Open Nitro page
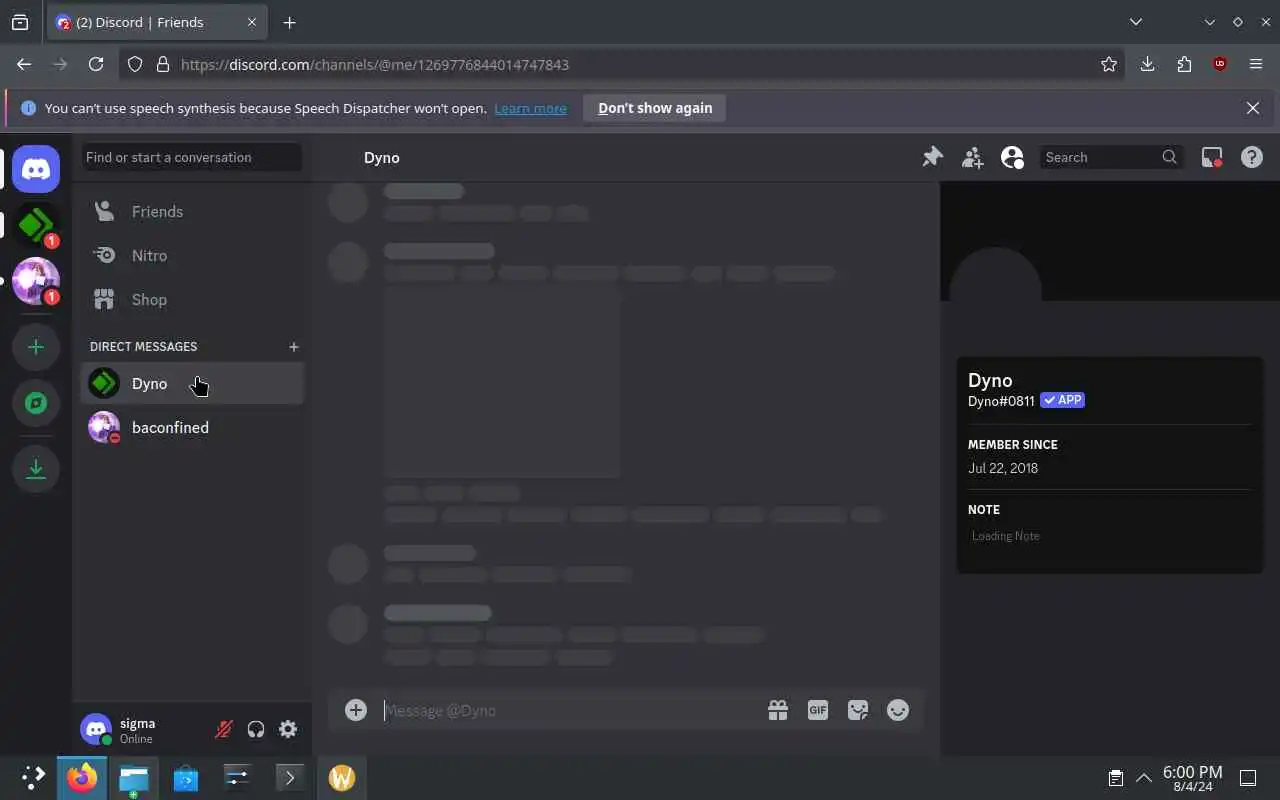Screen dimensions: 1280x800 pyautogui.click(x=192, y=255)
